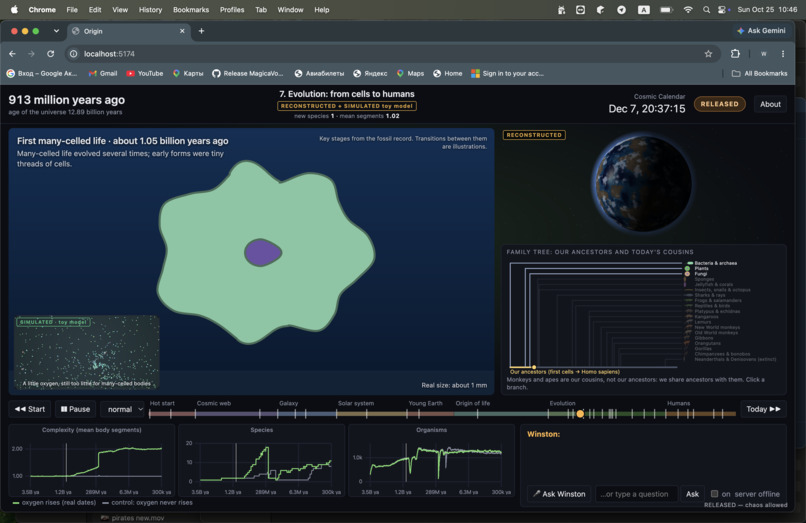Jump to Humans section on the timeline

click(x=679, y=403)
